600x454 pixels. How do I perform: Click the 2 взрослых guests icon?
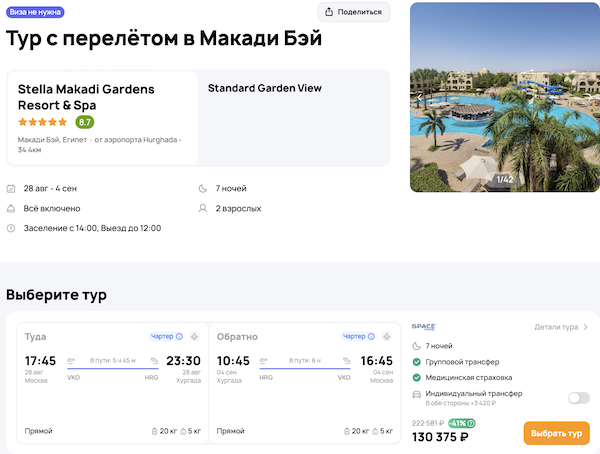click(x=204, y=208)
